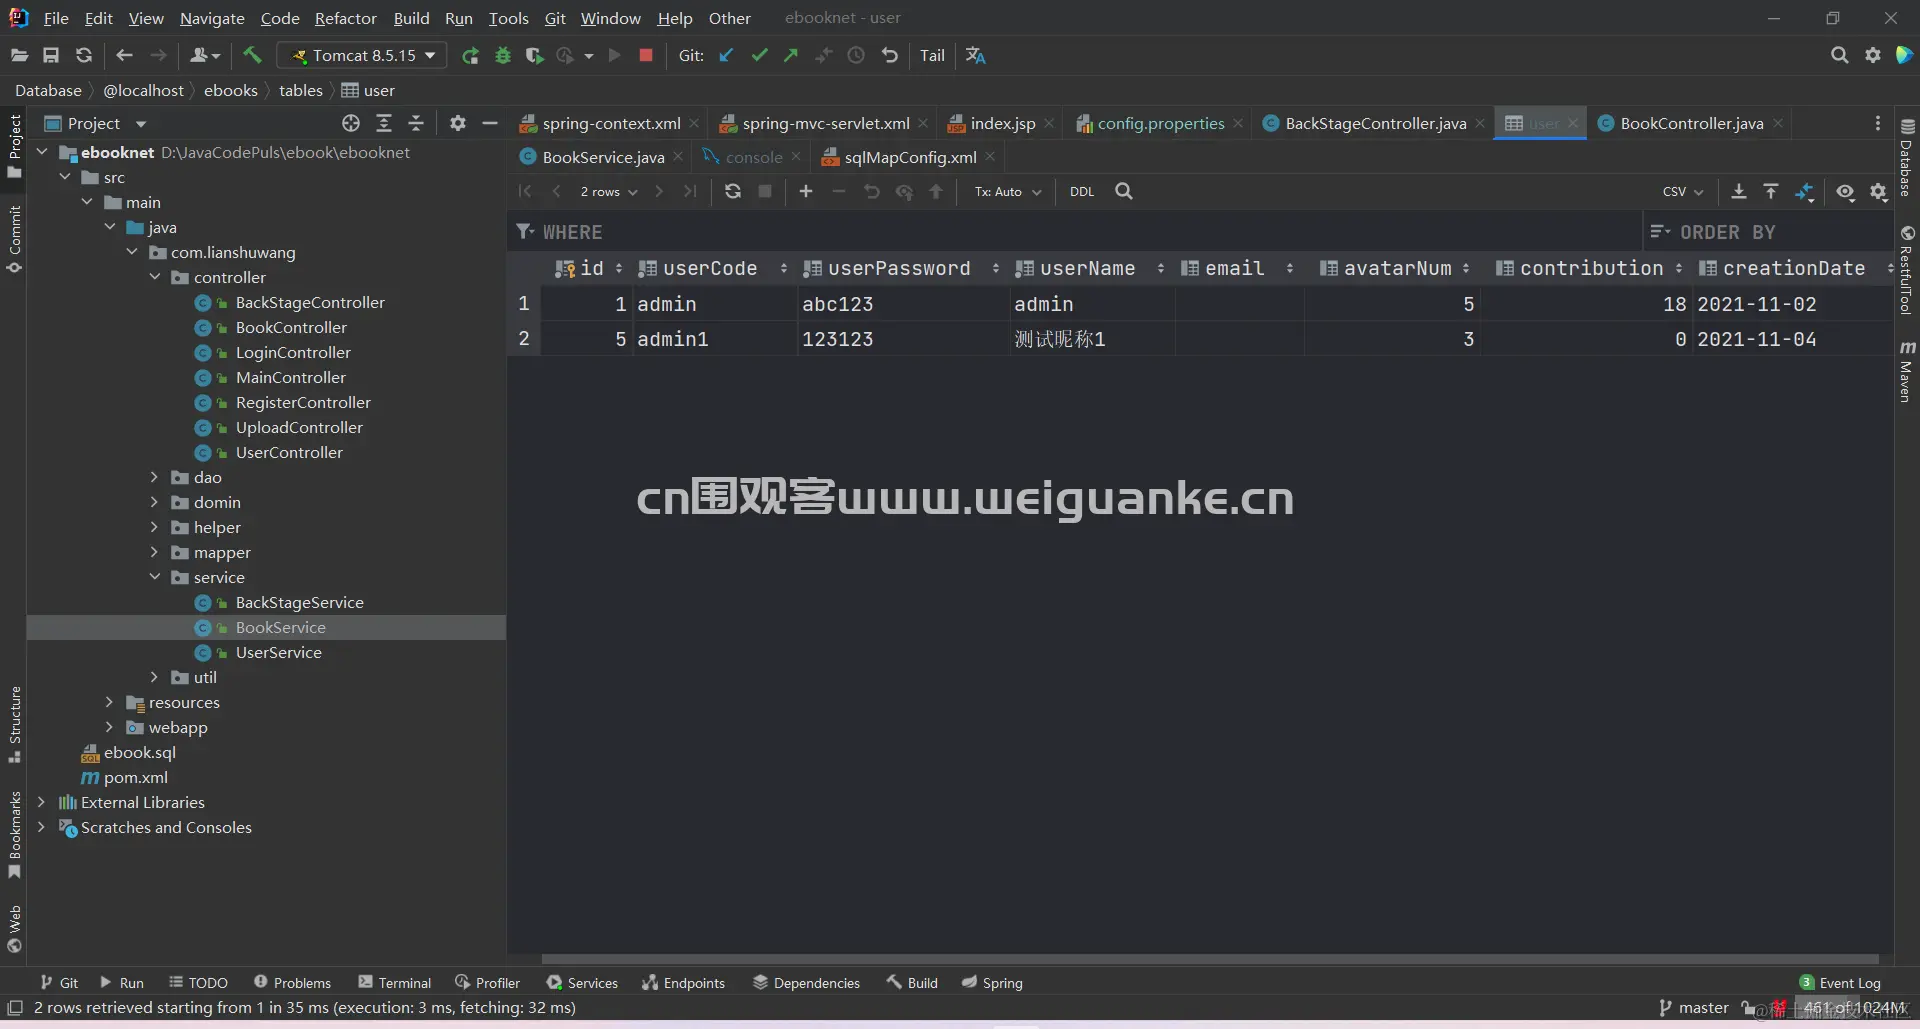Open the 2 rows page size dropdown
The width and height of the screenshot is (1920, 1029).
609,192
